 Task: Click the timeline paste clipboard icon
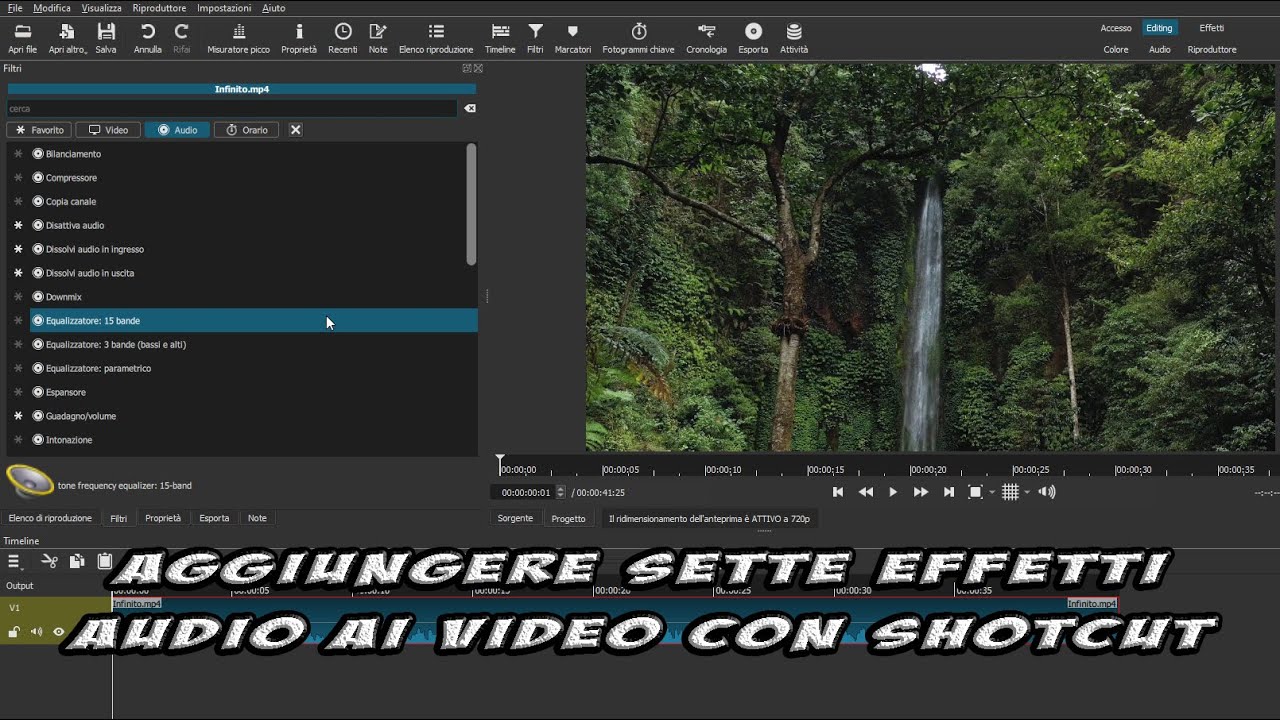tap(104, 562)
